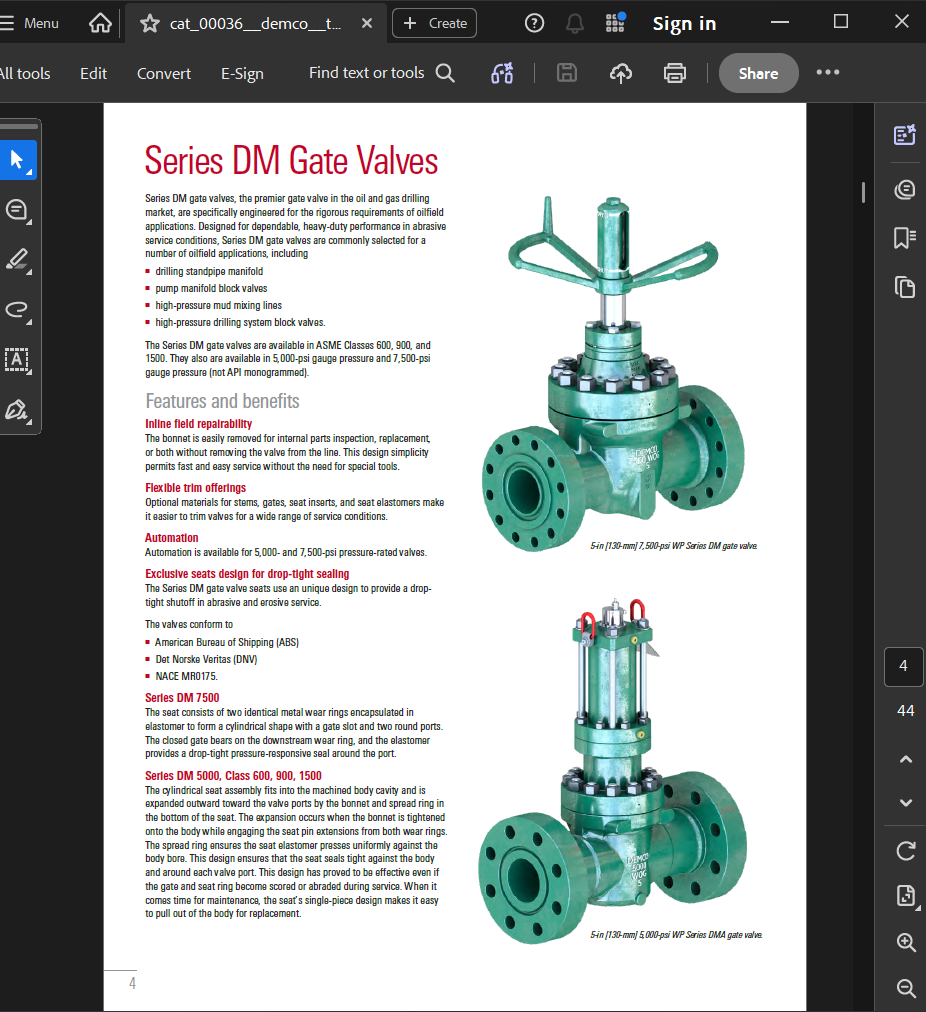
Task: Open the Add comment tool's corner flyout arrow
Action: click(29, 222)
